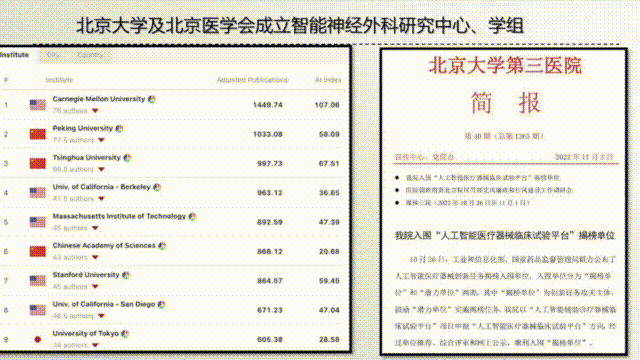The width and height of the screenshot is (640, 360).
Task: Select the Institute tab
Action: click(x=15, y=55)
